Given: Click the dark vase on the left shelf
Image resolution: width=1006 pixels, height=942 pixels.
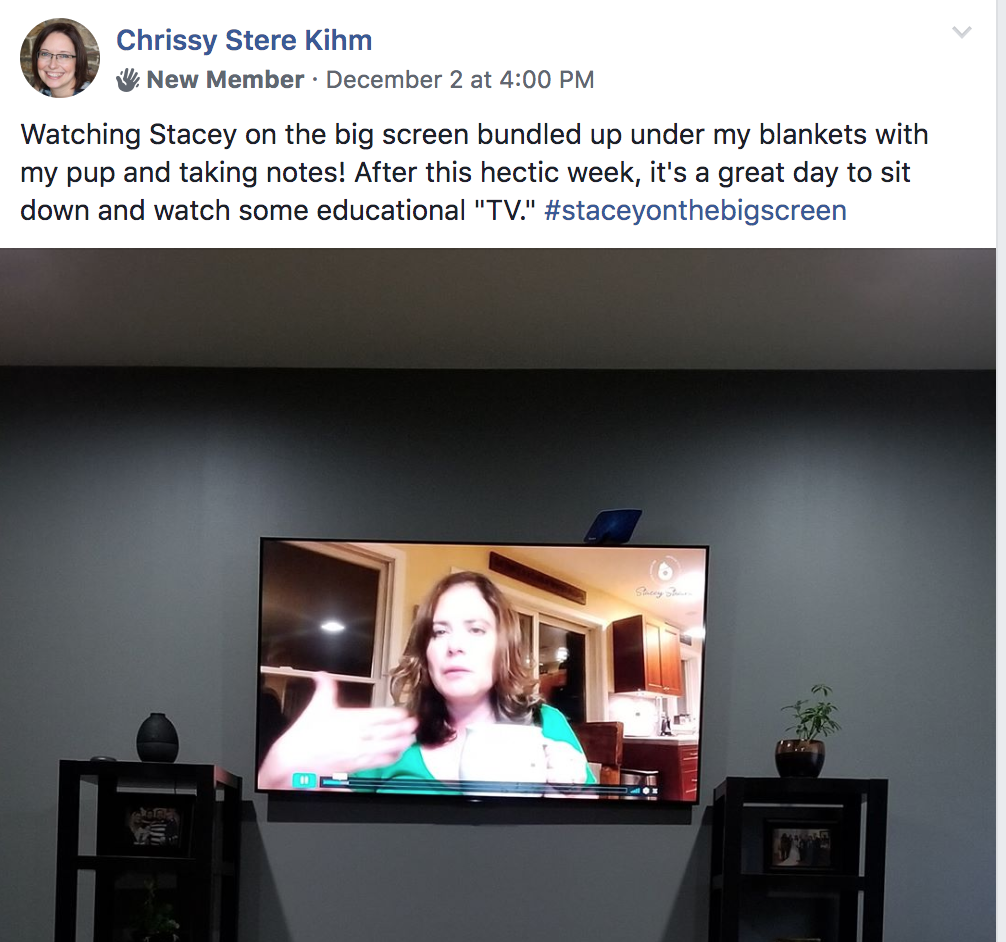Looking at the screenshot, I should [157, 737].
